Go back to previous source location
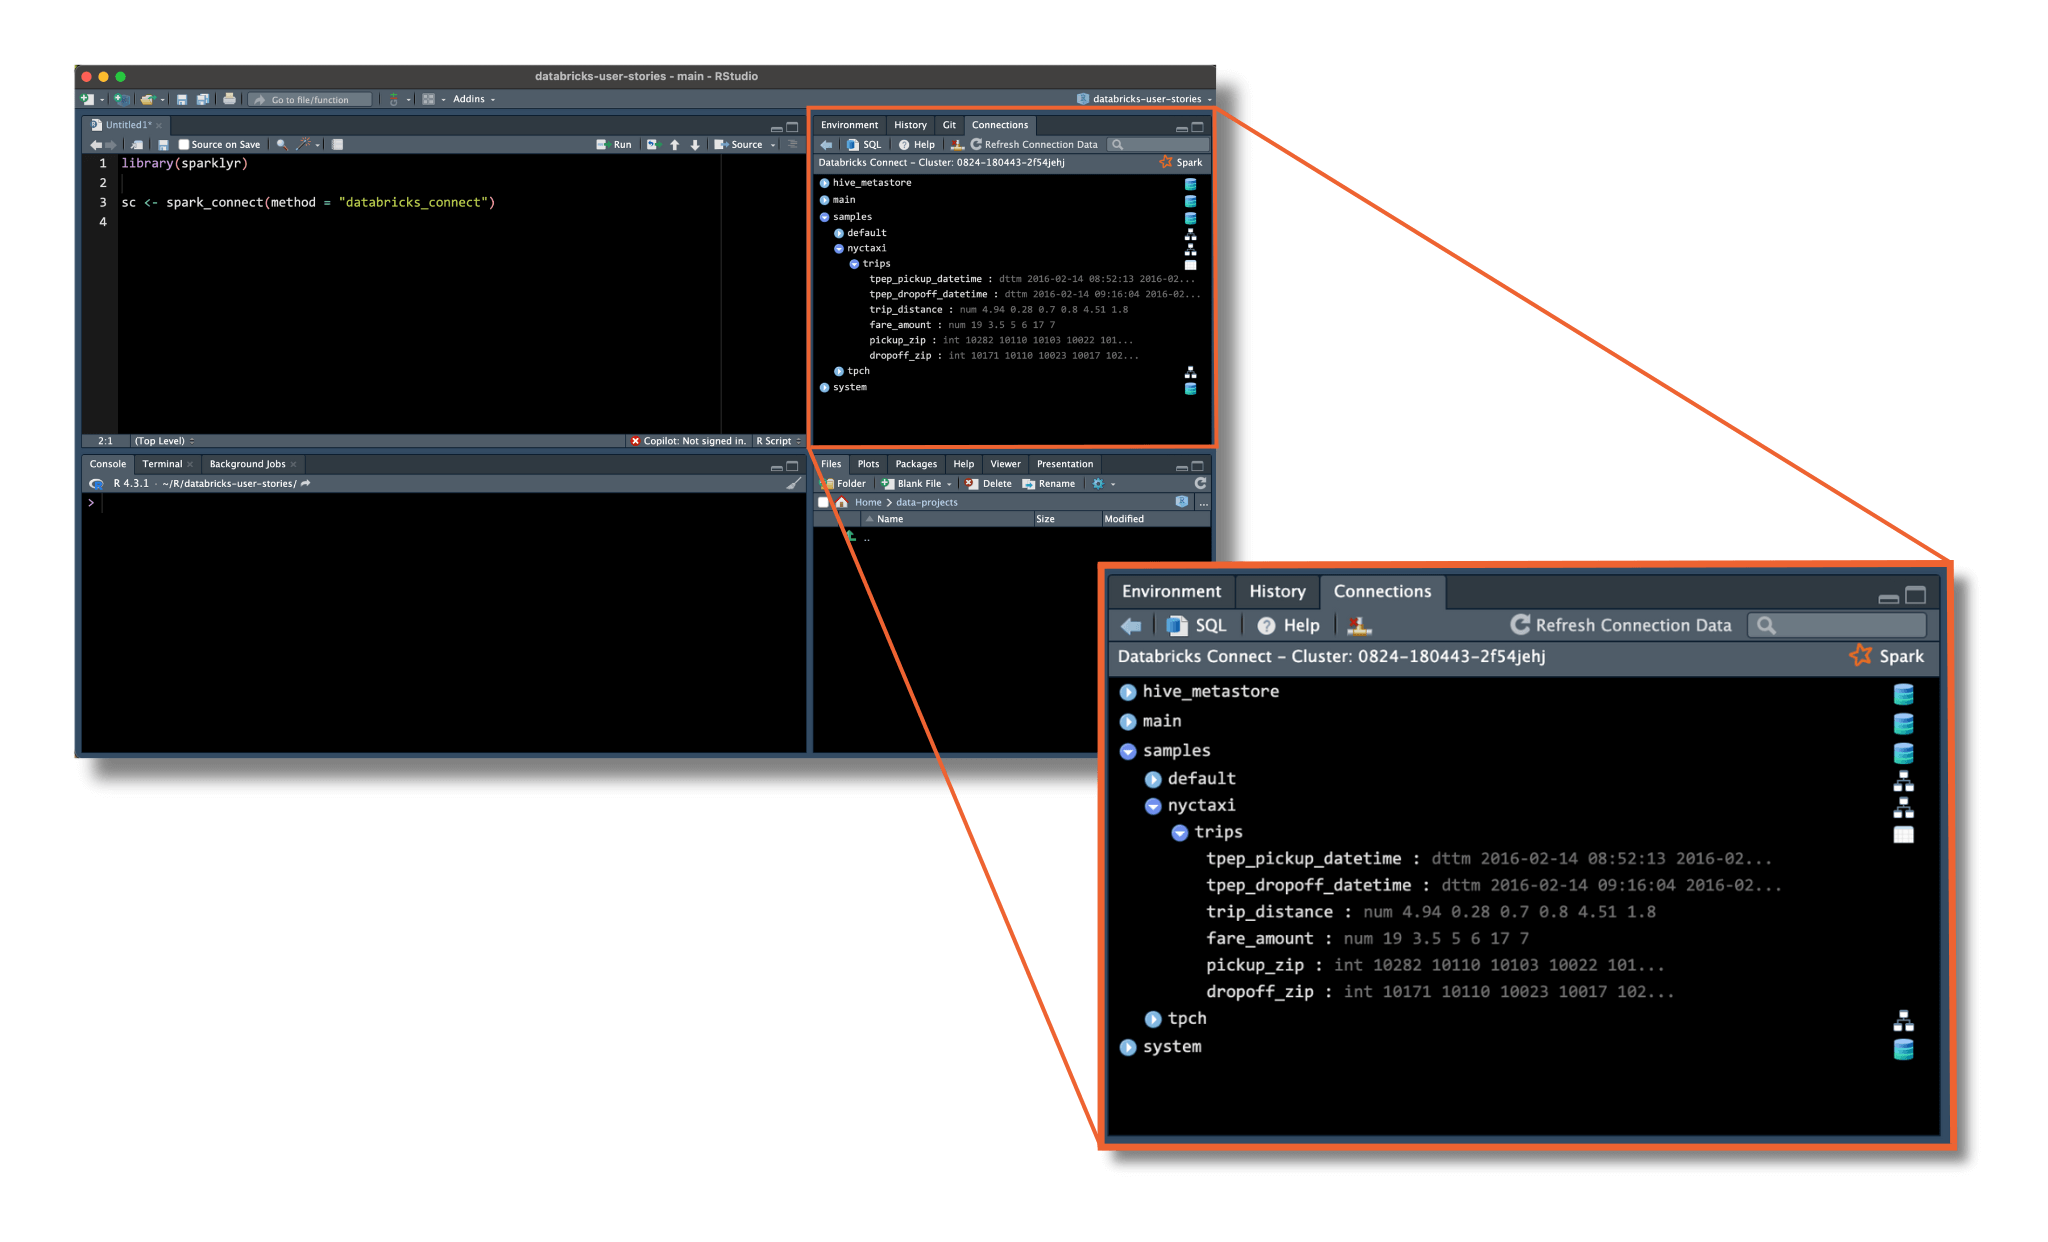 [96, 145]
